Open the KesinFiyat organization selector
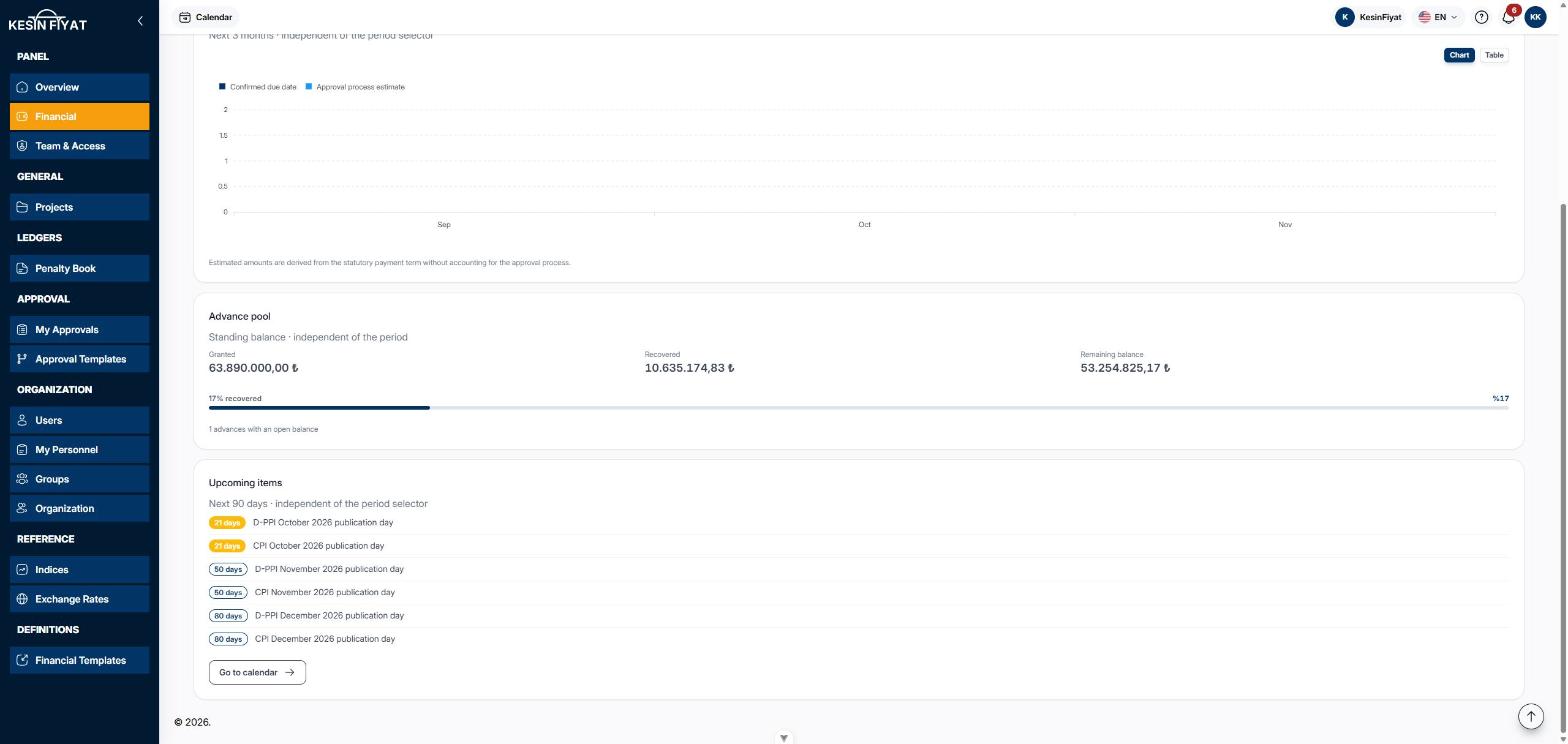Screen dimensions: 1568x744 pos(1368,17)
